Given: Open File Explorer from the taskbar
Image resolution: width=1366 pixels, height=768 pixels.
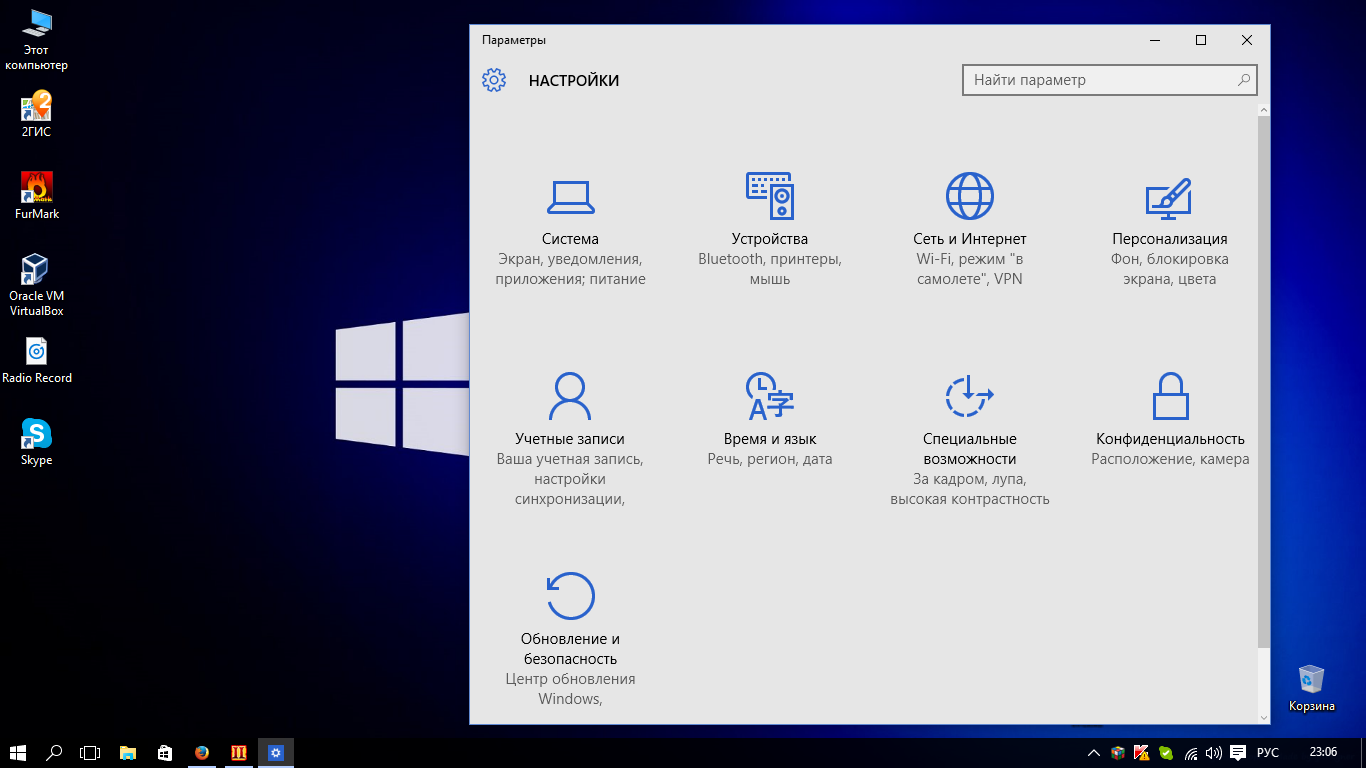Looking at the screenshot, I should (x=128, y=753).
